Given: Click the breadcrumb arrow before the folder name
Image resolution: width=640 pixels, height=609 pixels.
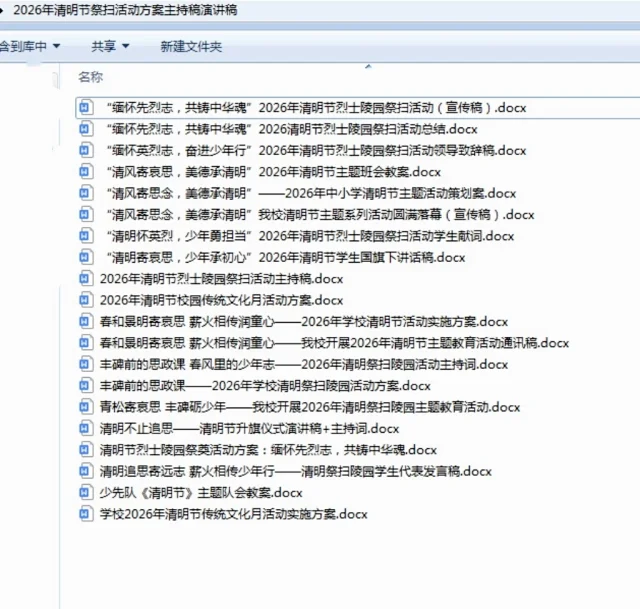Looking at the screenshot, I should [6, 10].
